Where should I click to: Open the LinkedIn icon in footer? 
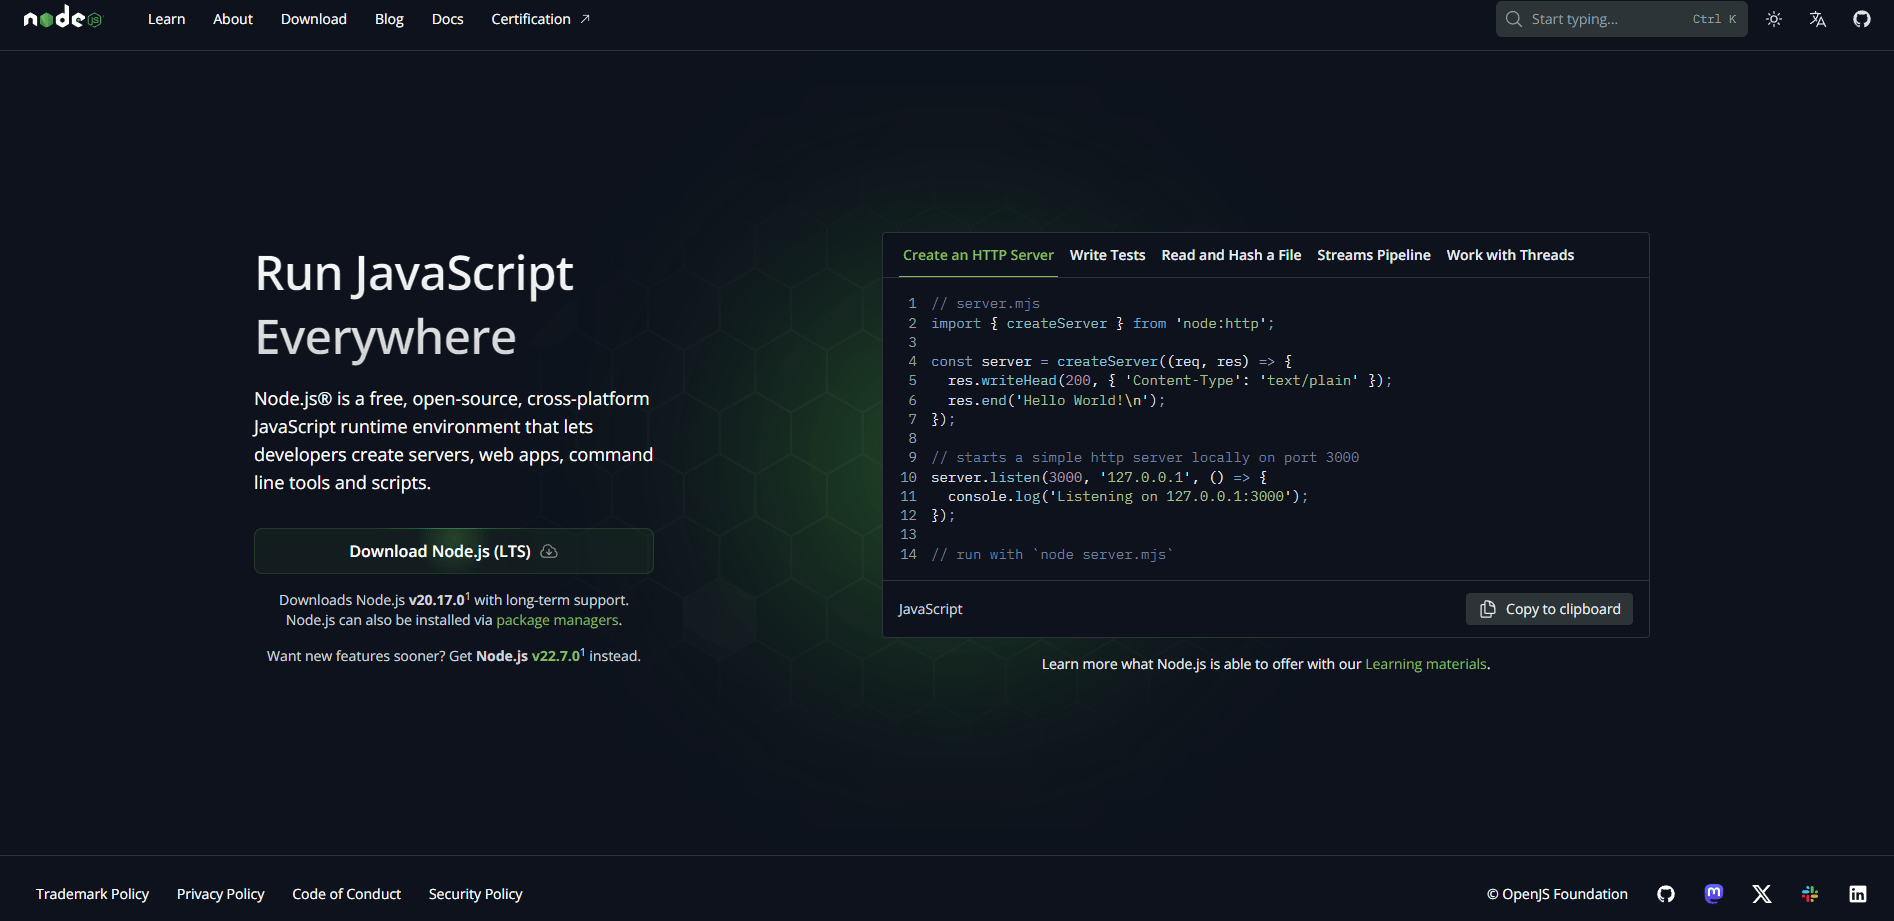point(1859,894)
